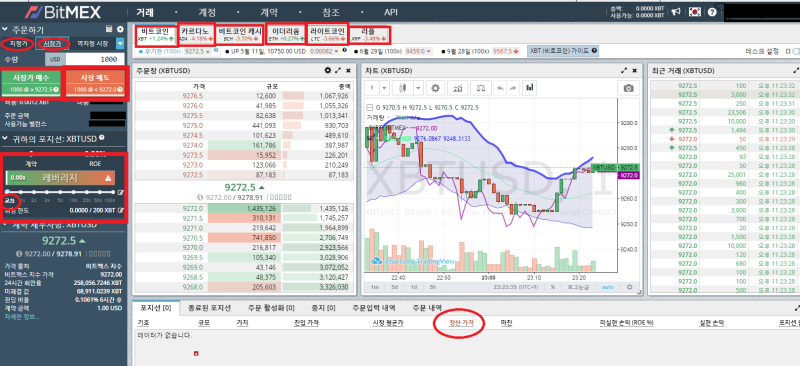Toggle auto scale on chart
Viewport: 800px width, 366px height.
pos(608,287)
